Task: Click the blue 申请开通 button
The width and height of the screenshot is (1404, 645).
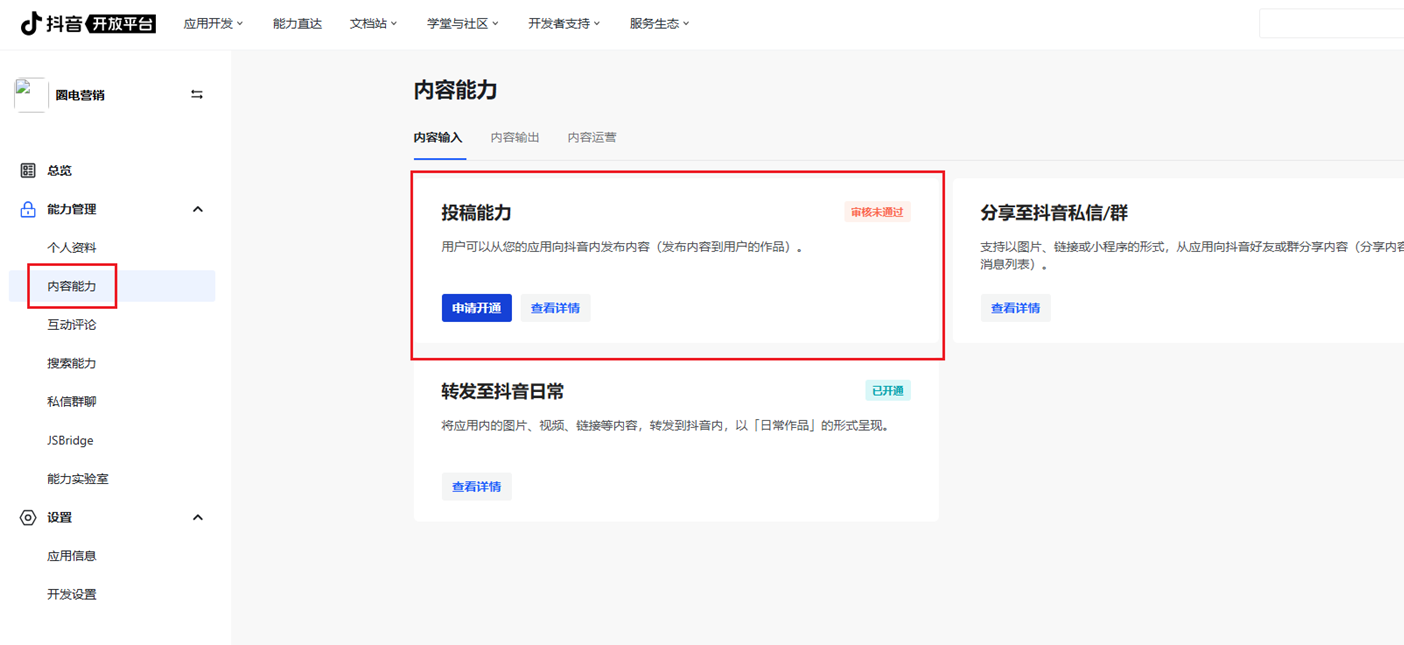Action: point(477,308)
